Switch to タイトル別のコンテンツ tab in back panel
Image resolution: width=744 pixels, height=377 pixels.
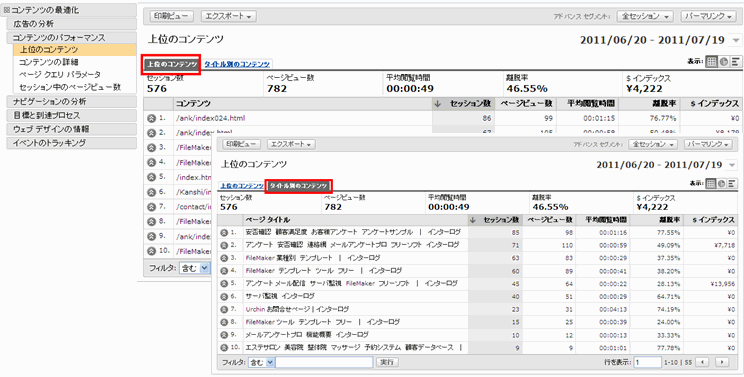click(x=237, y=64)
